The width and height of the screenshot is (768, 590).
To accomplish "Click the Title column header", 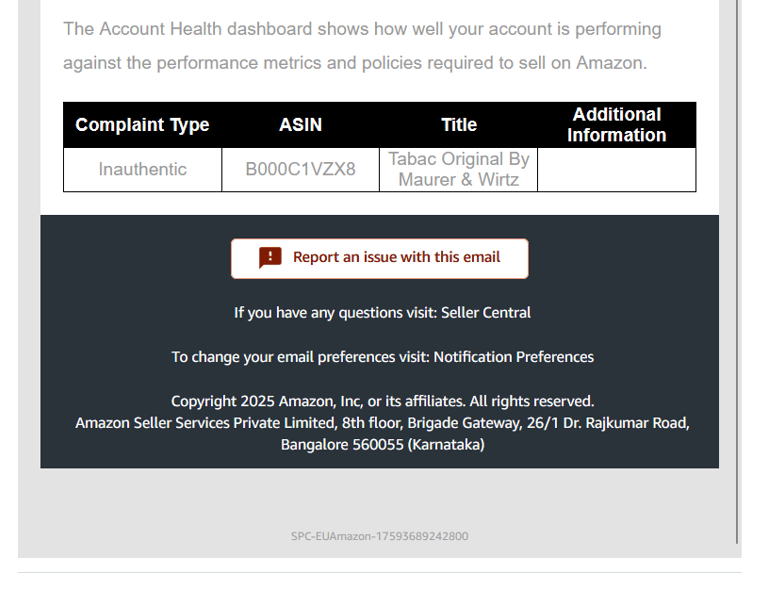I will [458, 125].
